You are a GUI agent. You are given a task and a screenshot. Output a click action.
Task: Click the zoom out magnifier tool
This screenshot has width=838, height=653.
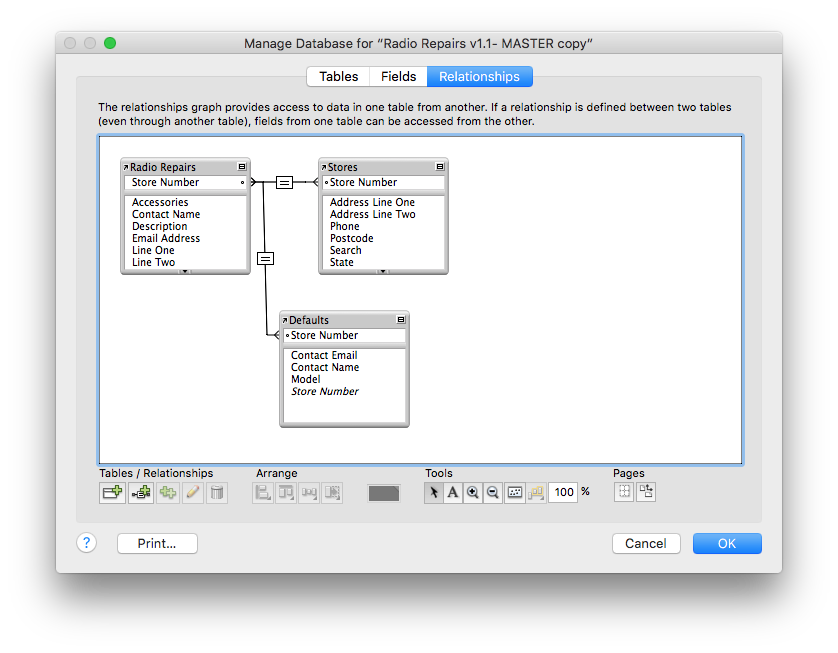tap(493, 492)
